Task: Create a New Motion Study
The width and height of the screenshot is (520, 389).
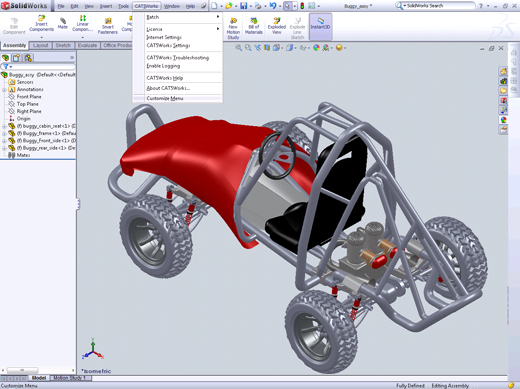Action: [233, 28]
